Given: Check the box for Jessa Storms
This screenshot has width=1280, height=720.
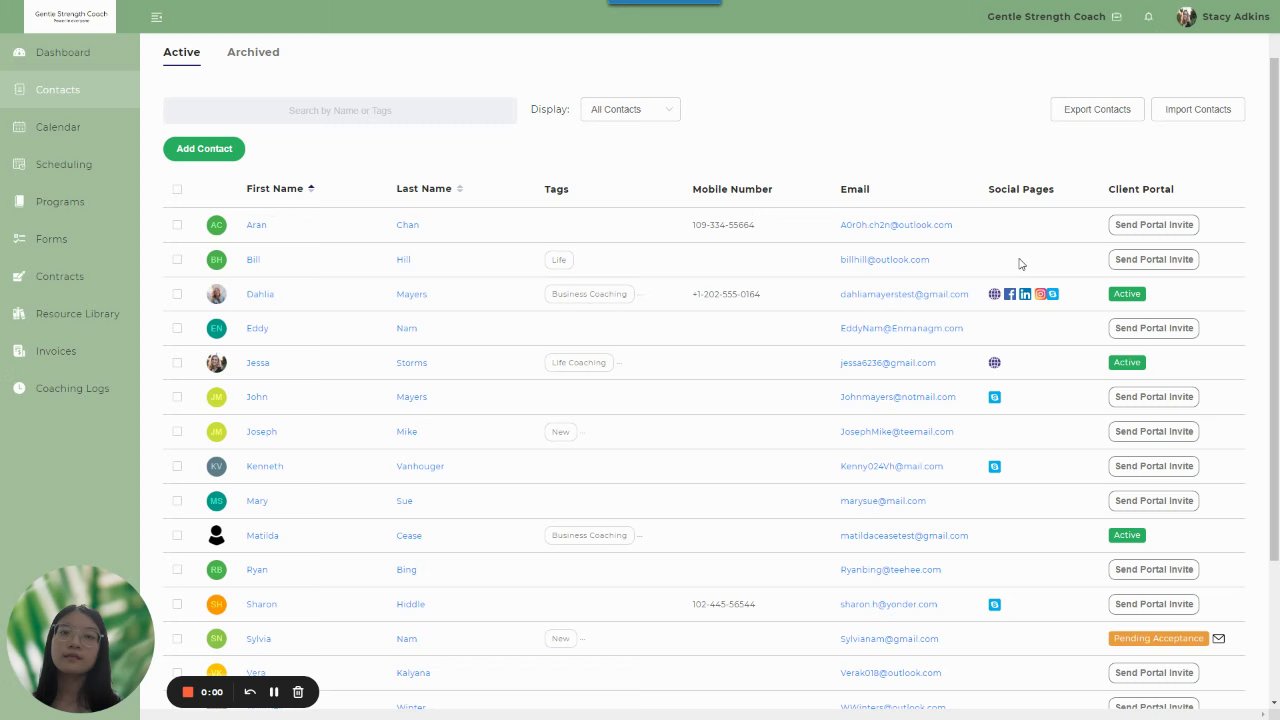Looking at the screenshot, I should [177, 363].
